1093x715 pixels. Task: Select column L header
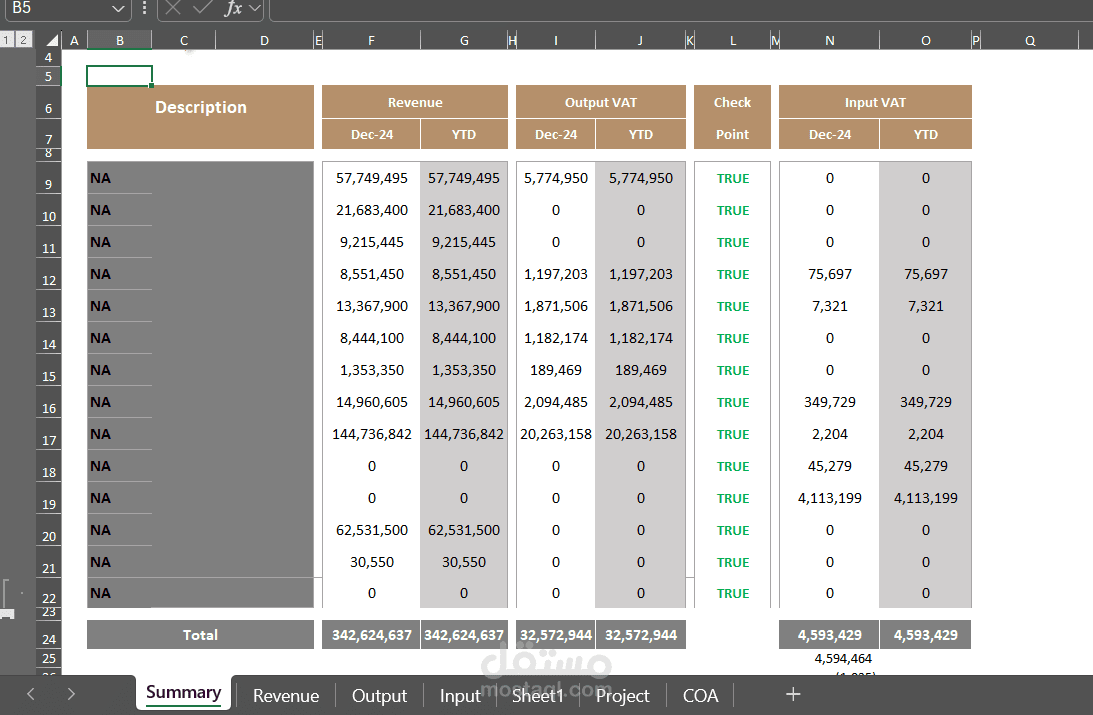click(733, 40)
